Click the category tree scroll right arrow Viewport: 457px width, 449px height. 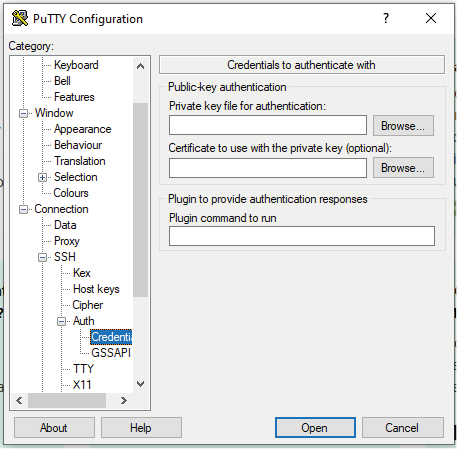(x=124, y=400)
